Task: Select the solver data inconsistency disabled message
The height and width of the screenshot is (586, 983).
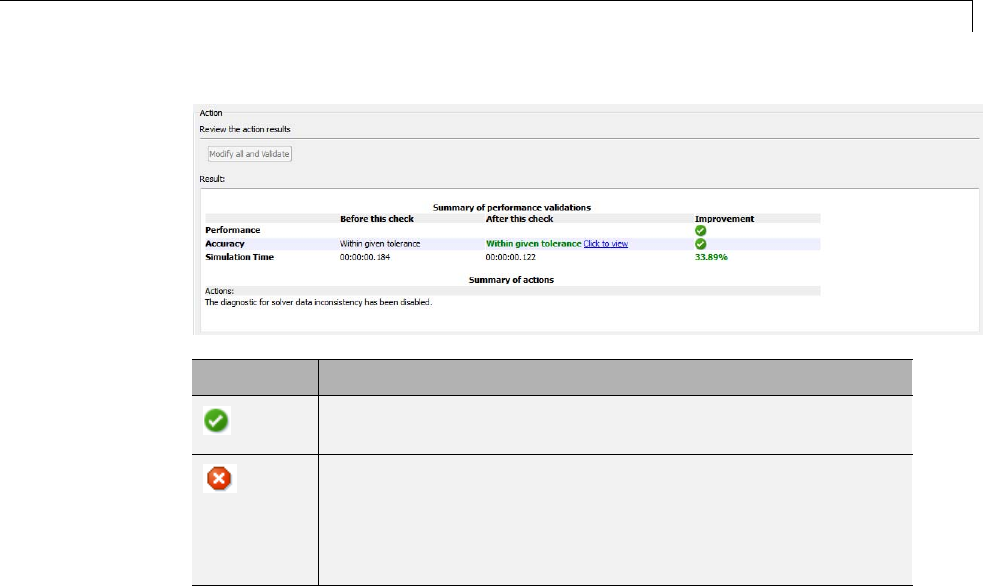Action: 318,302
